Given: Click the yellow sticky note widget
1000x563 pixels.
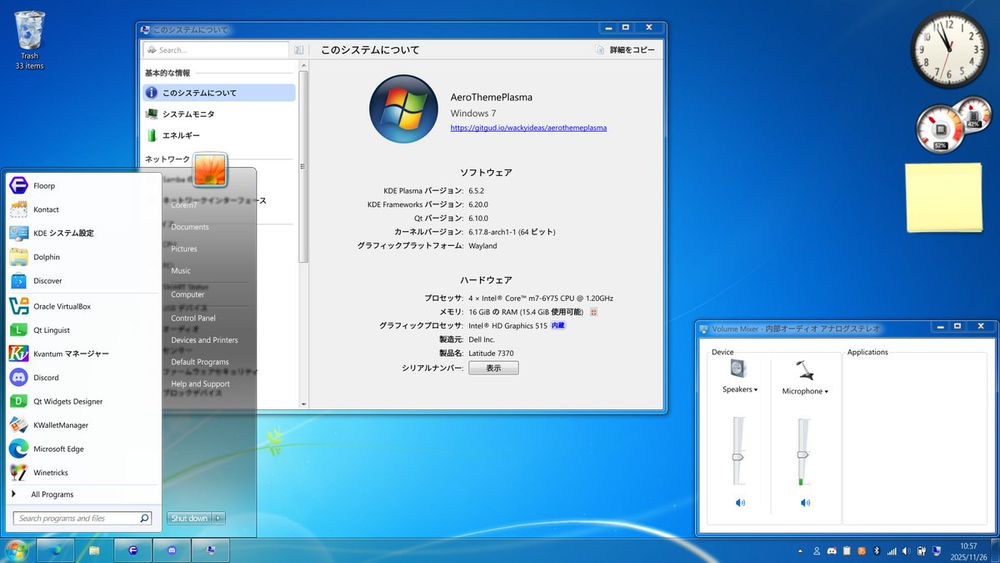Looking at the screenshot, I should tap(944, 198).
